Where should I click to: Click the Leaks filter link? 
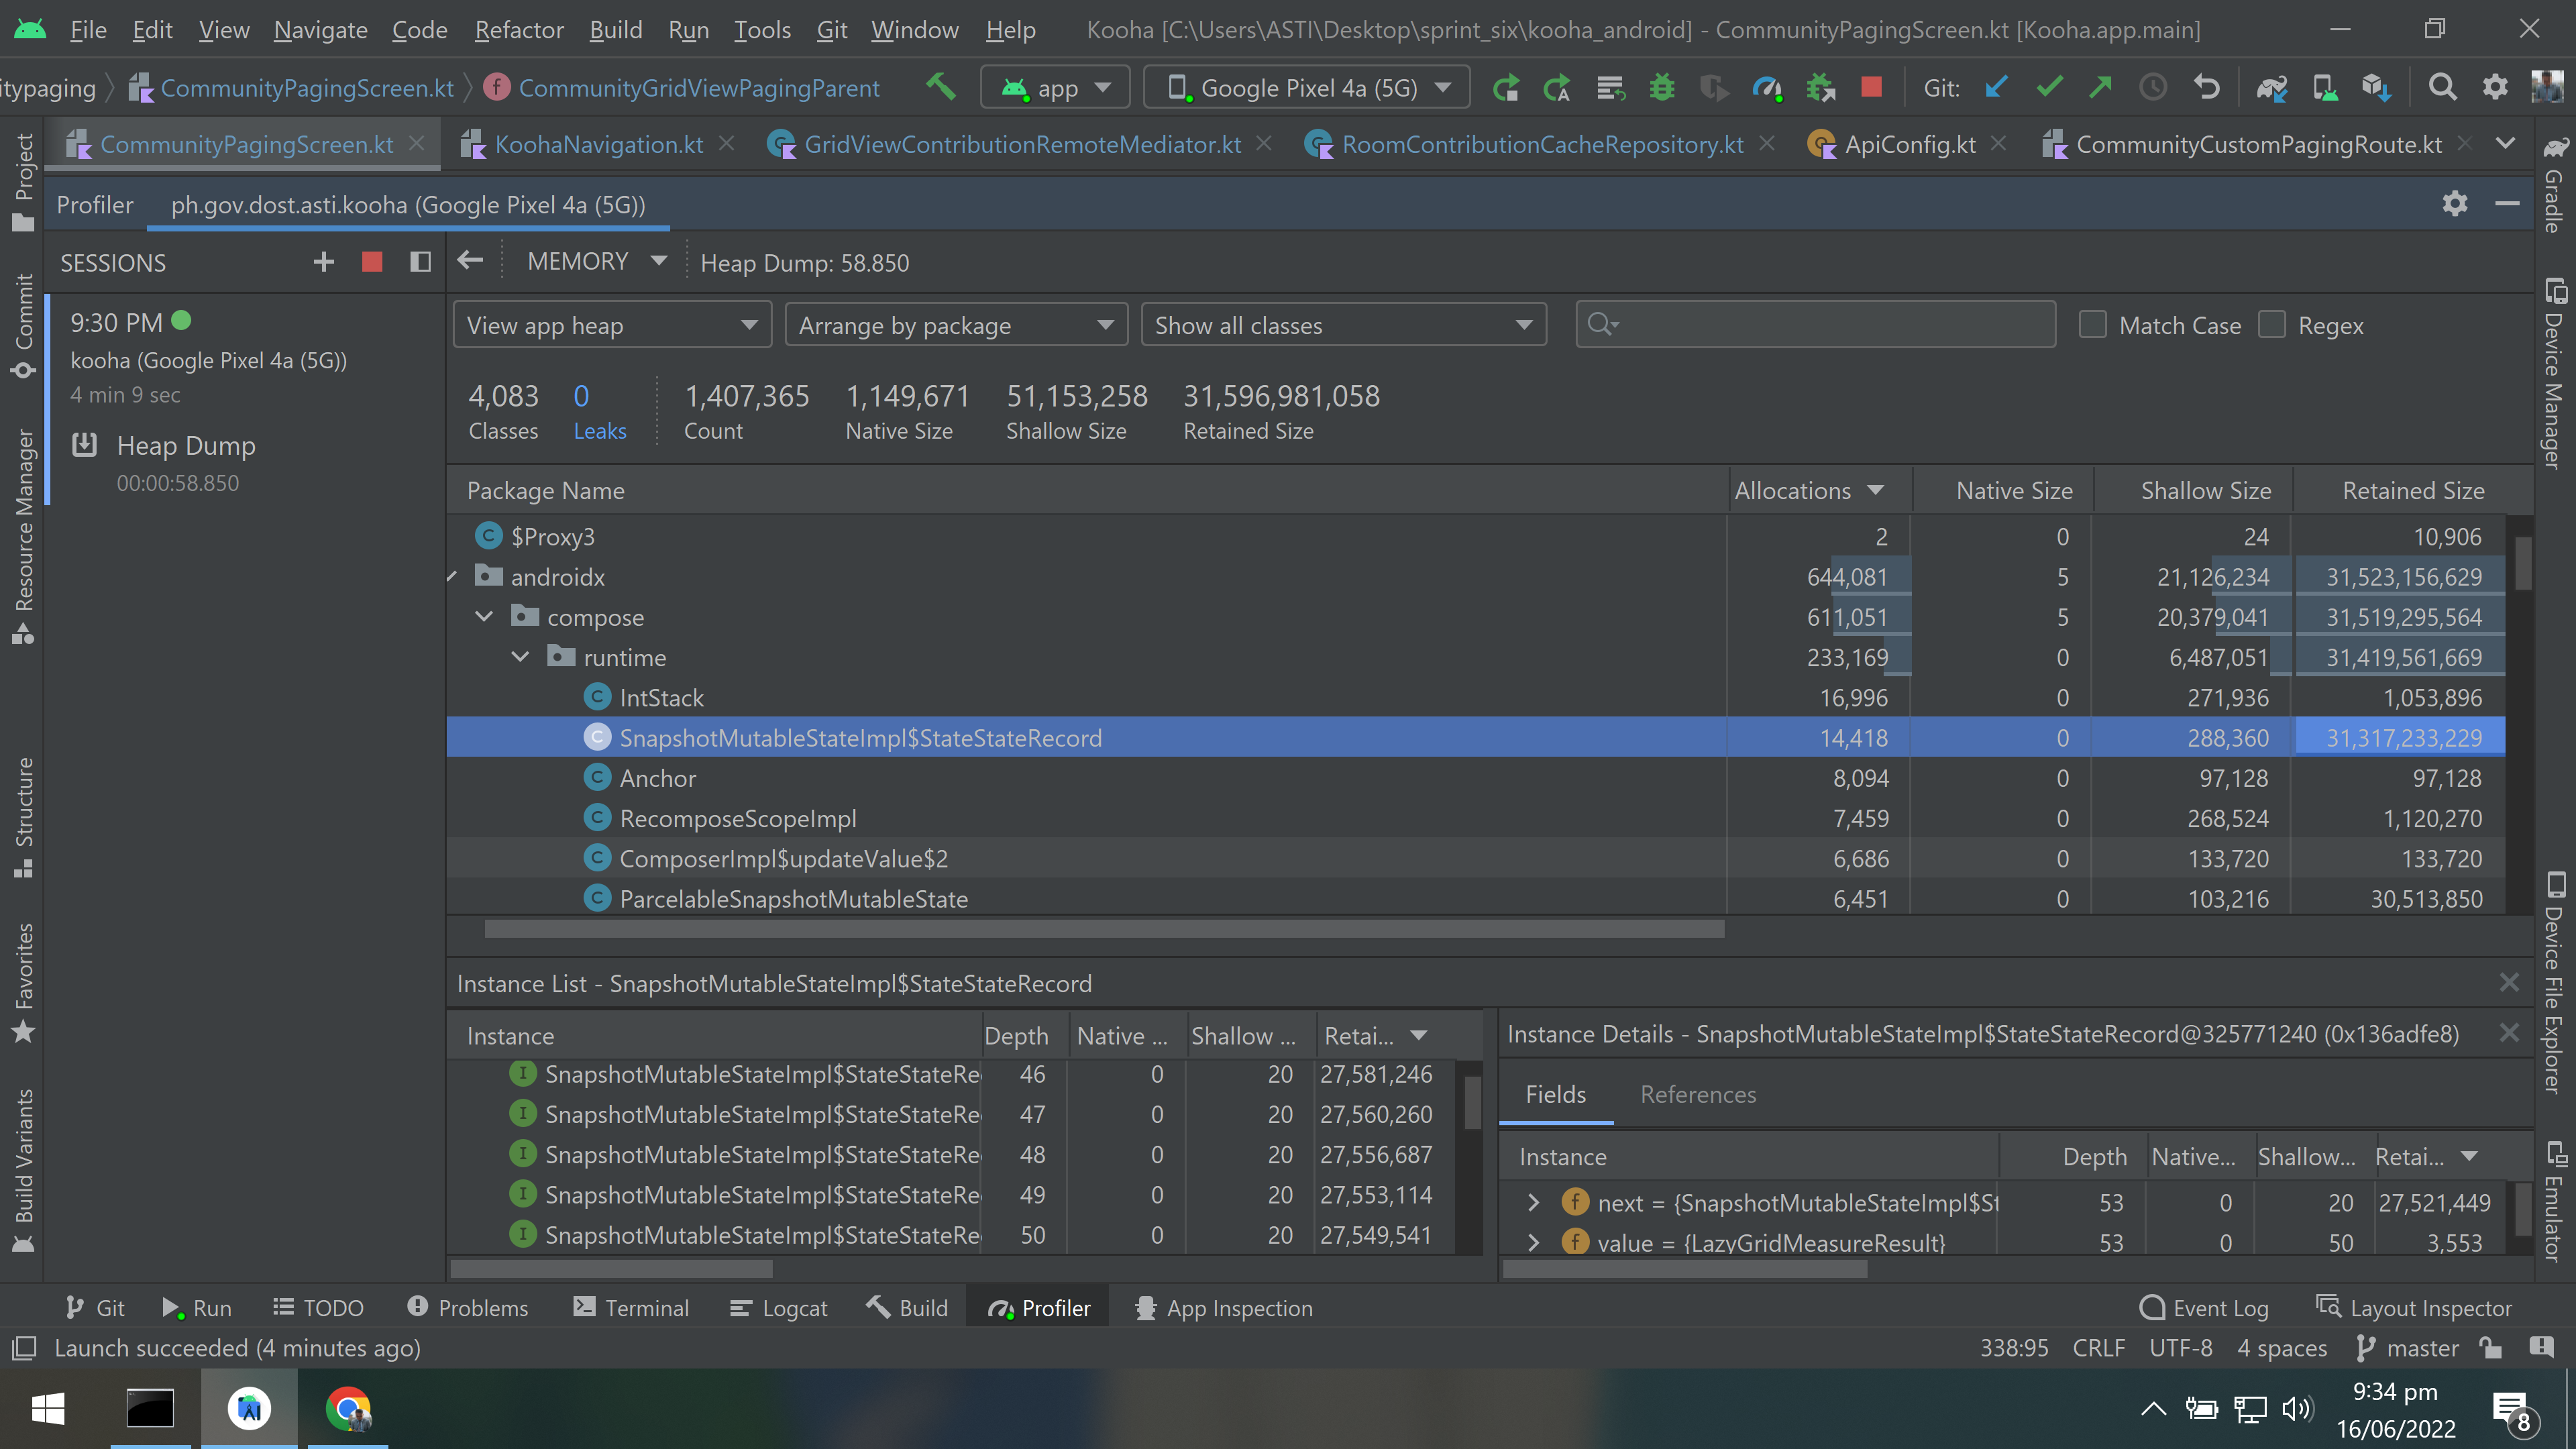click(599, 431)
